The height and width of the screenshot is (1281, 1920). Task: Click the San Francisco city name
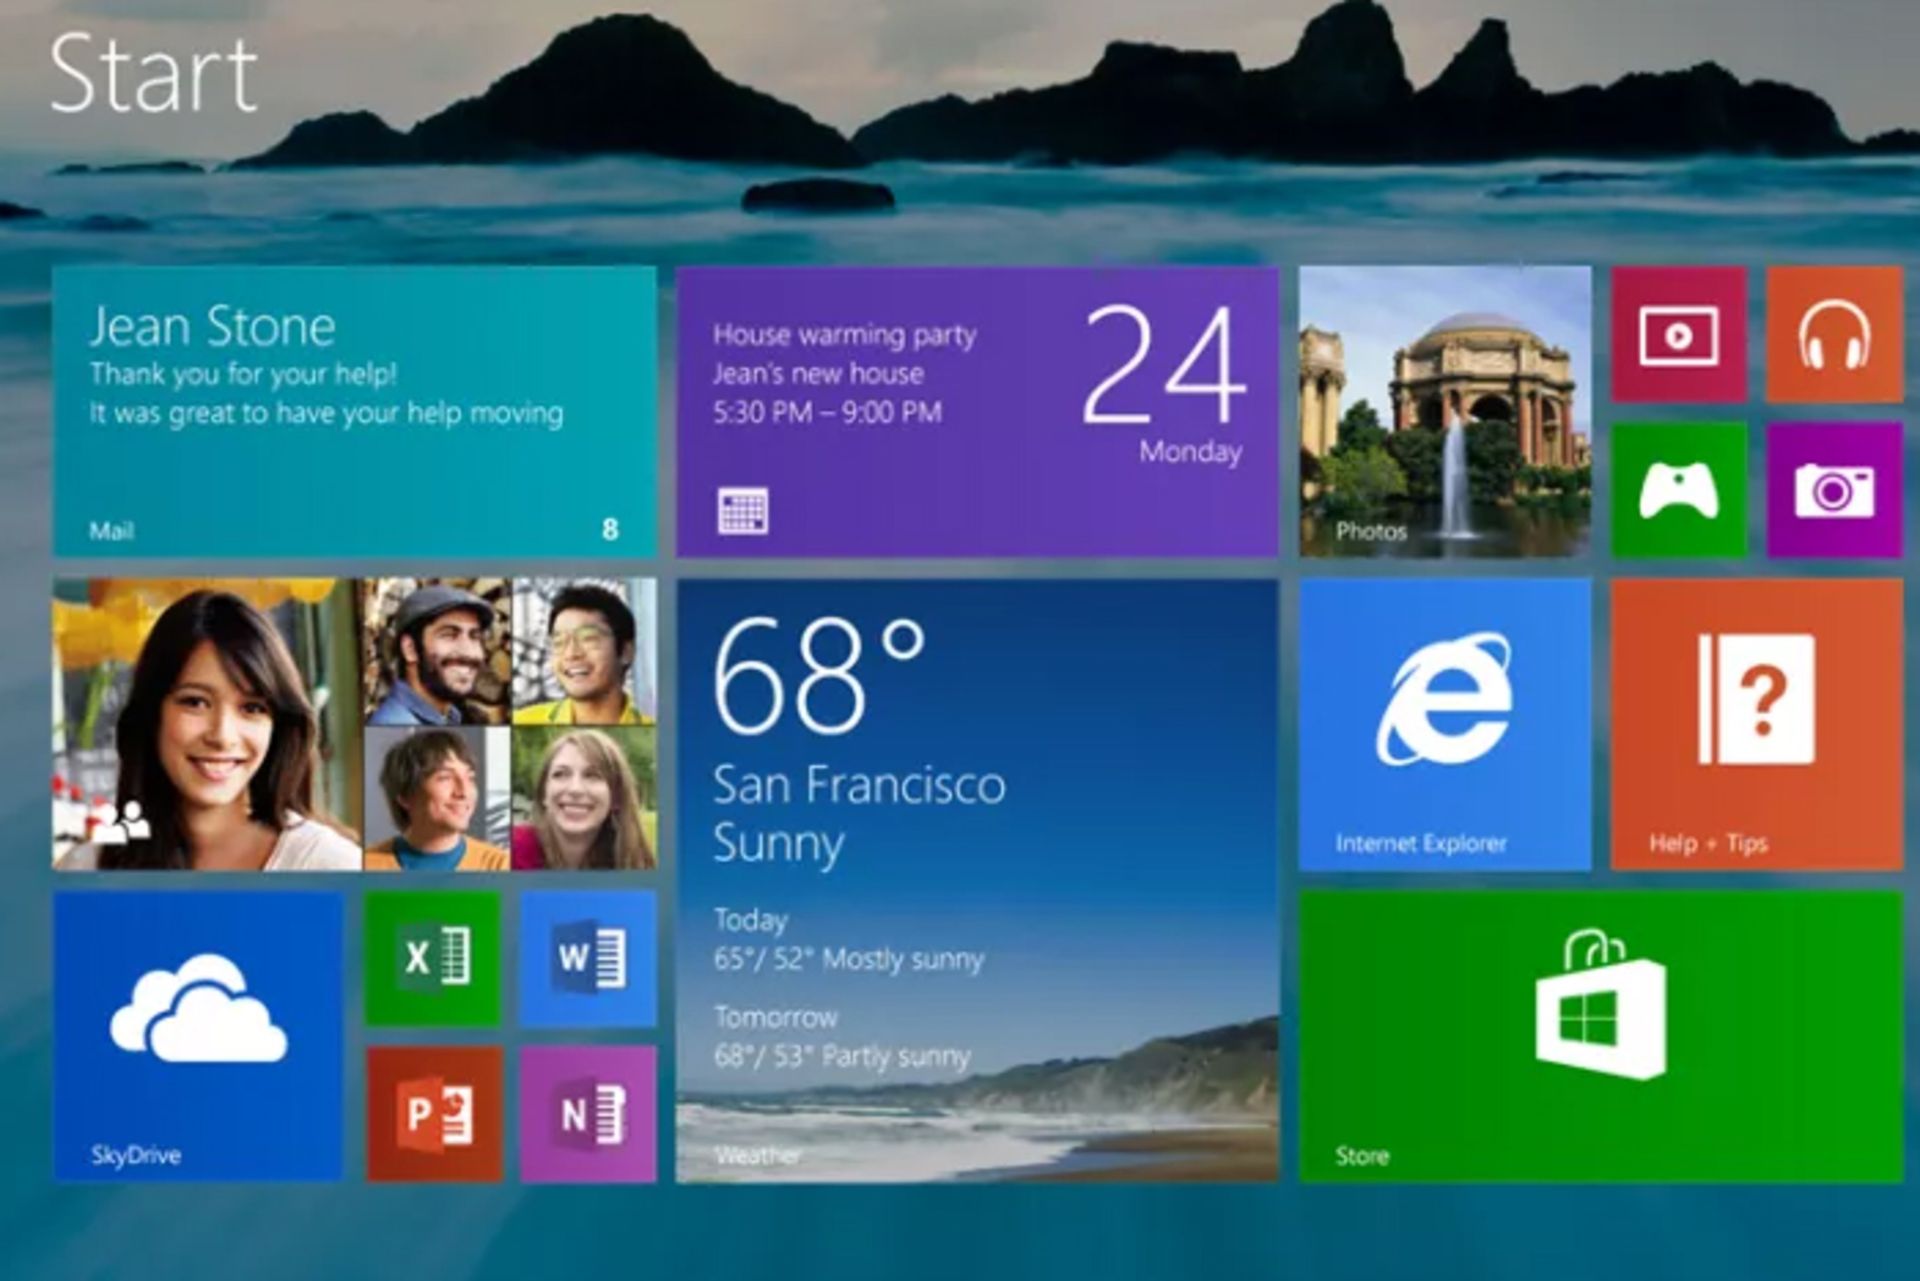(x=859, y=785)
